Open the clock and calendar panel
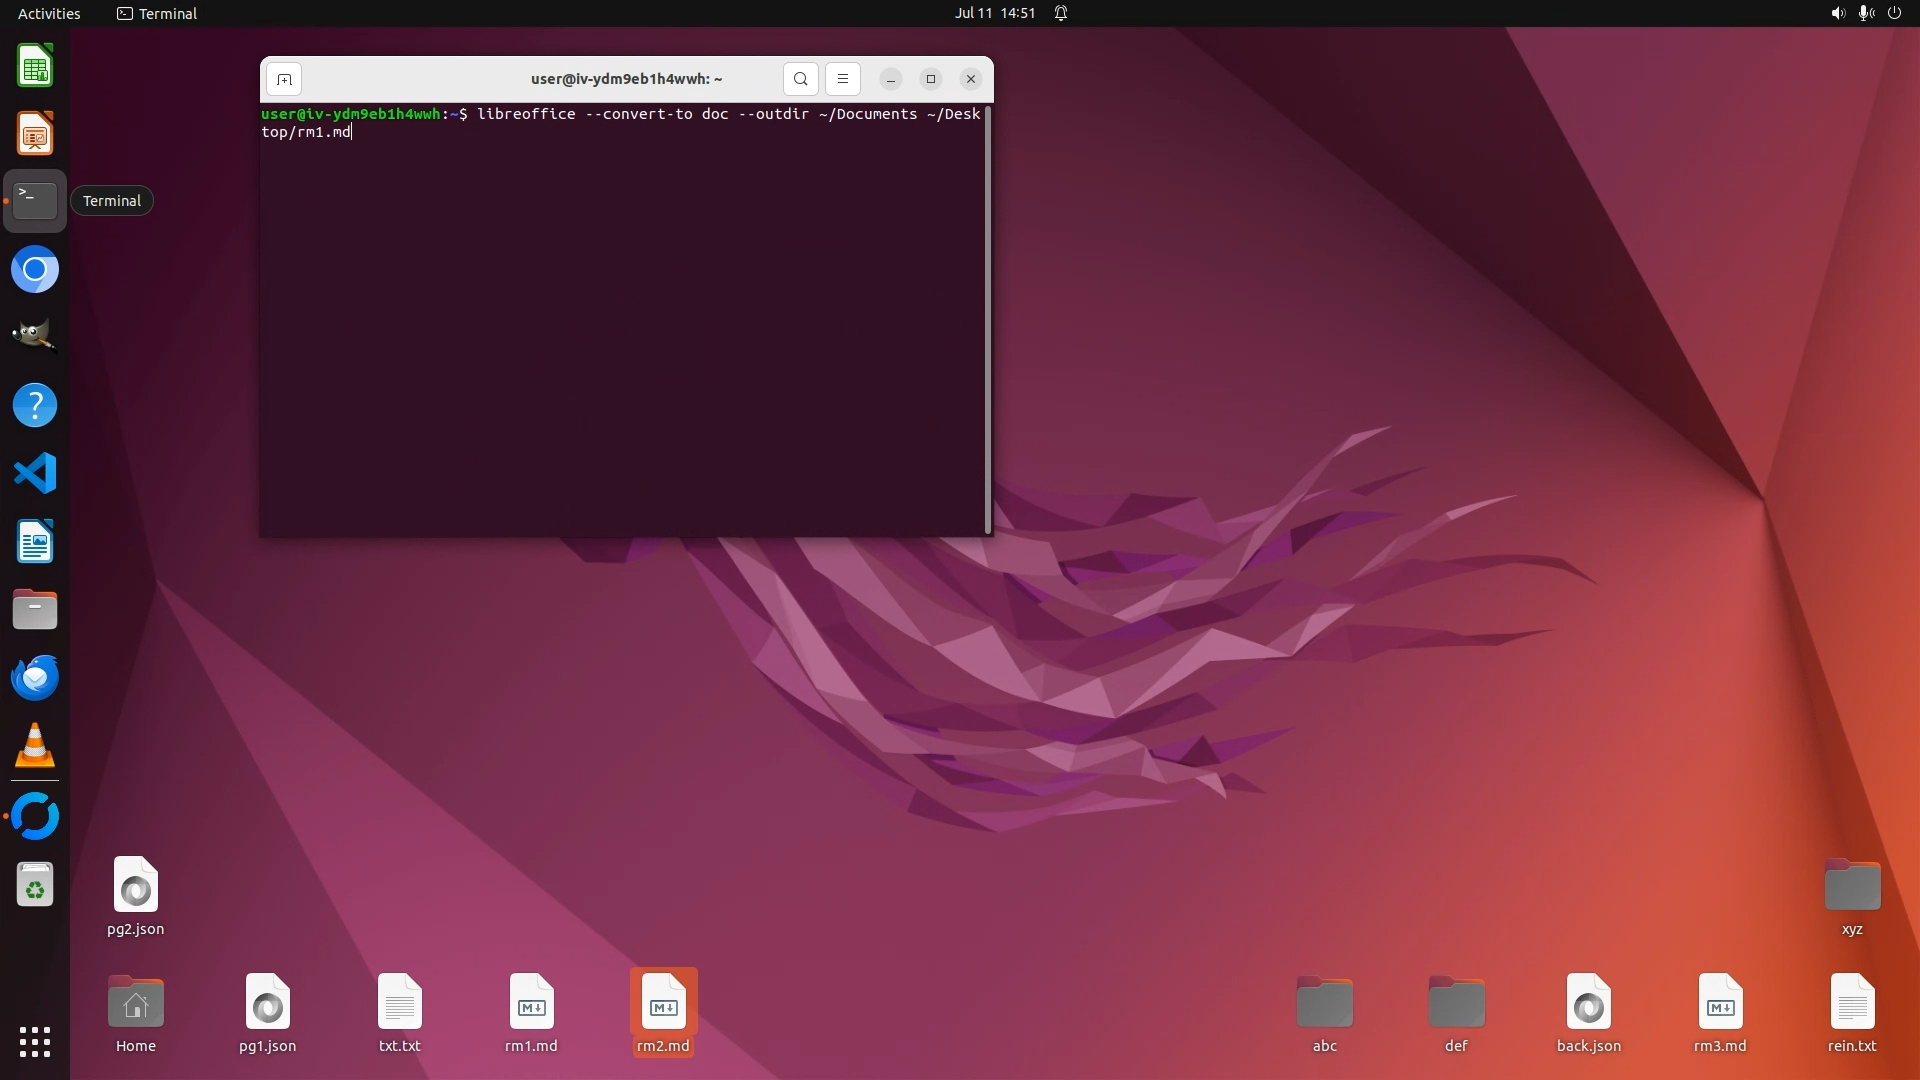The height and width of the screenshot is (1080, 1920). point(994,13)
